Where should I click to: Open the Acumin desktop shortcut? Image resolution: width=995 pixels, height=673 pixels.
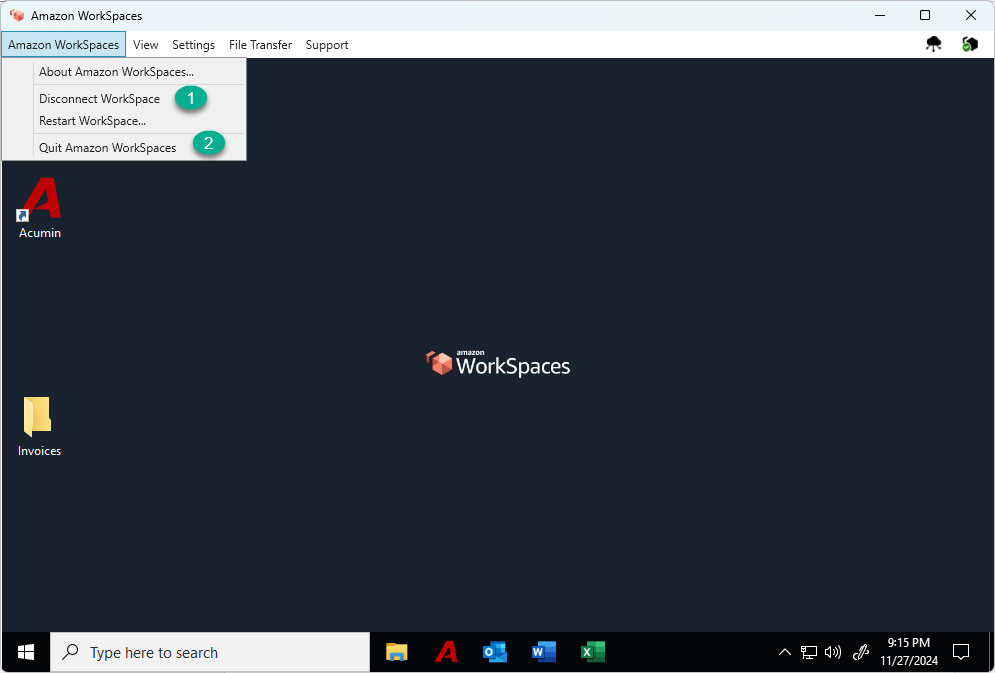pyautogui.click(x=39, y=207)
